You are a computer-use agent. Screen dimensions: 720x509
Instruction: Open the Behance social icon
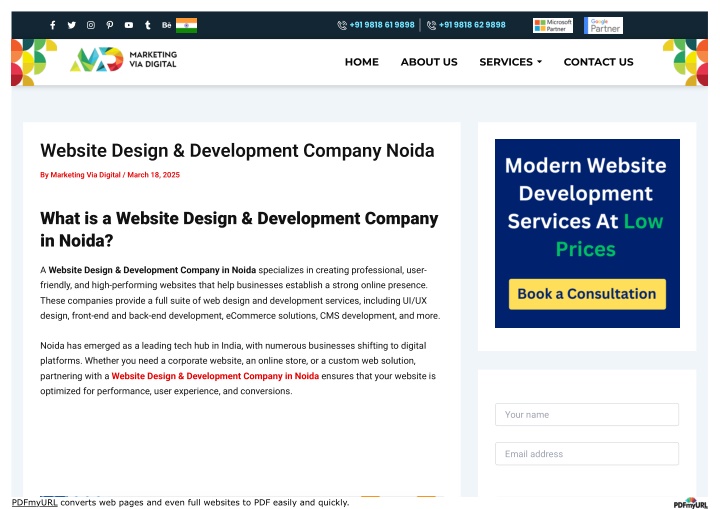click(x=166, y=25)
